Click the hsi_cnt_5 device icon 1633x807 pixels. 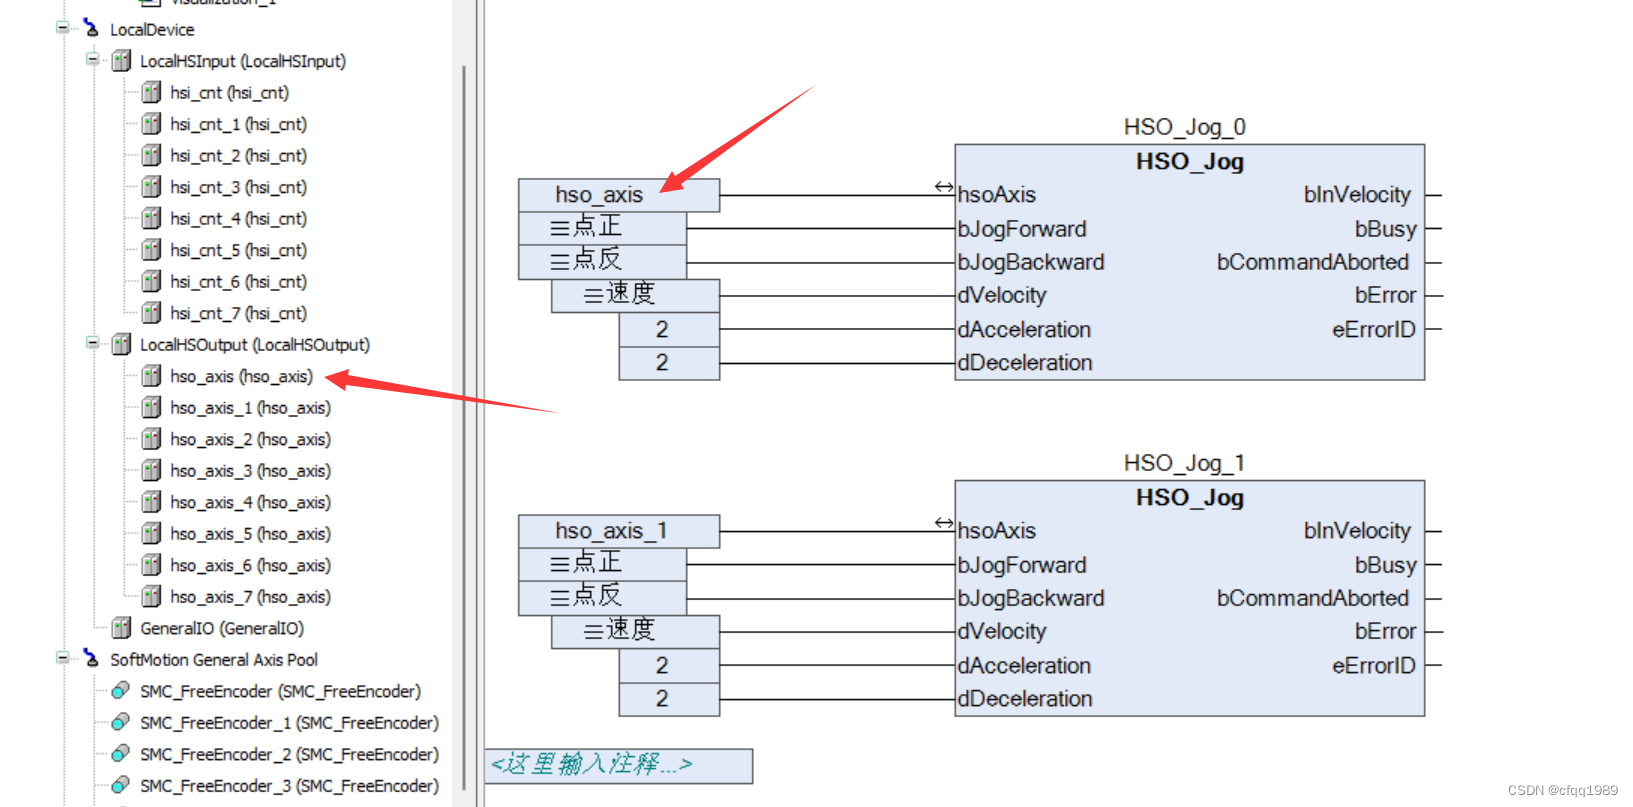coord(151,250)
